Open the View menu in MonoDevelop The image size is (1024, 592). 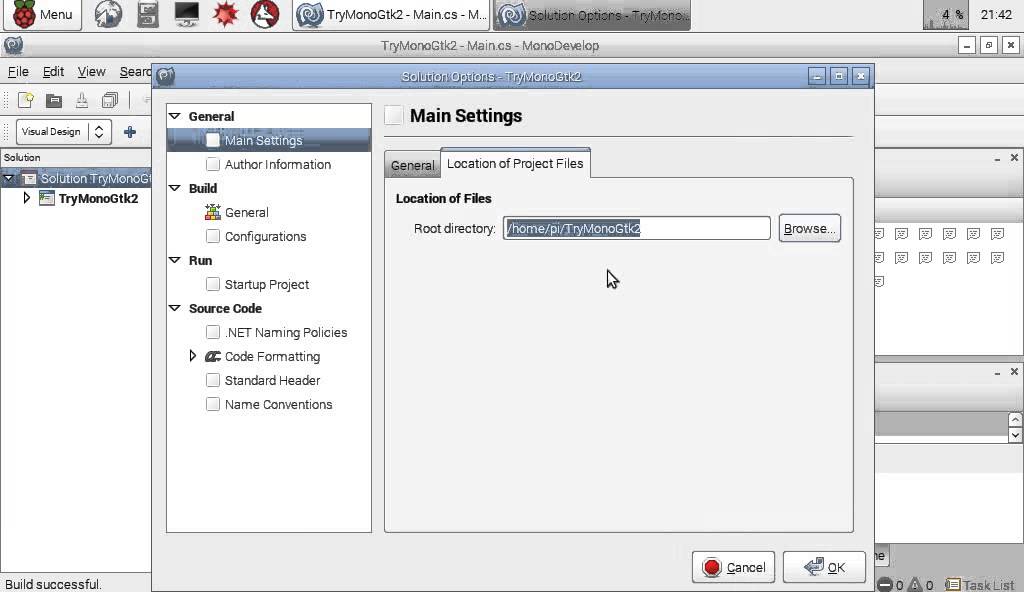[x=91, y=72]
